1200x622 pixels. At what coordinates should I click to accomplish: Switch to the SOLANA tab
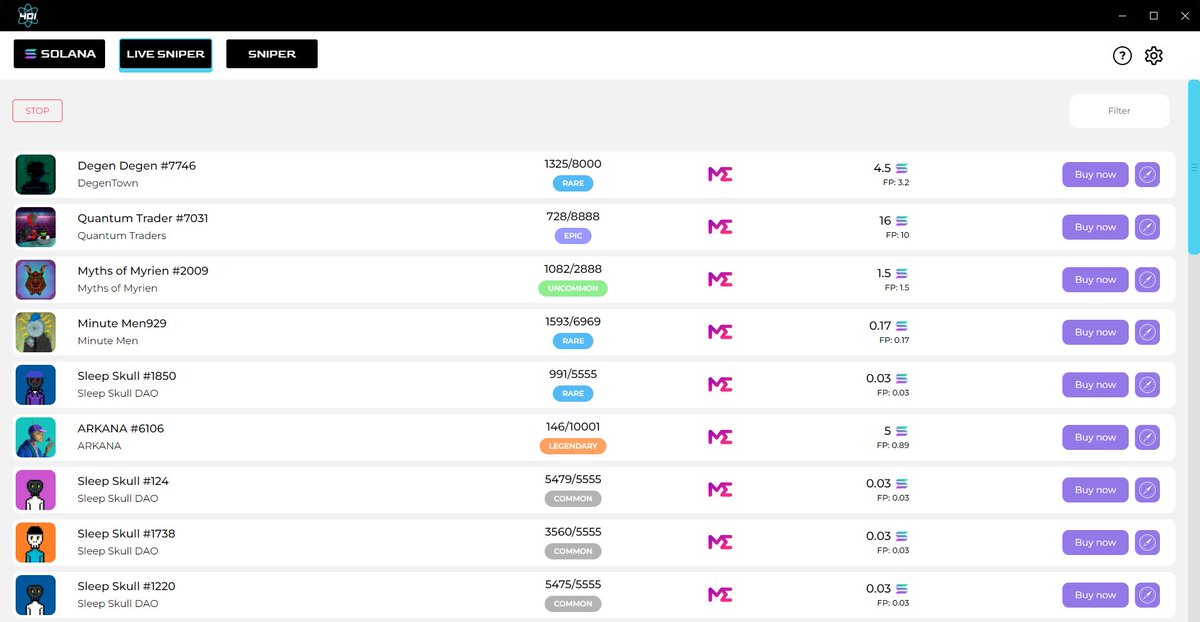[x=59, y=54]
